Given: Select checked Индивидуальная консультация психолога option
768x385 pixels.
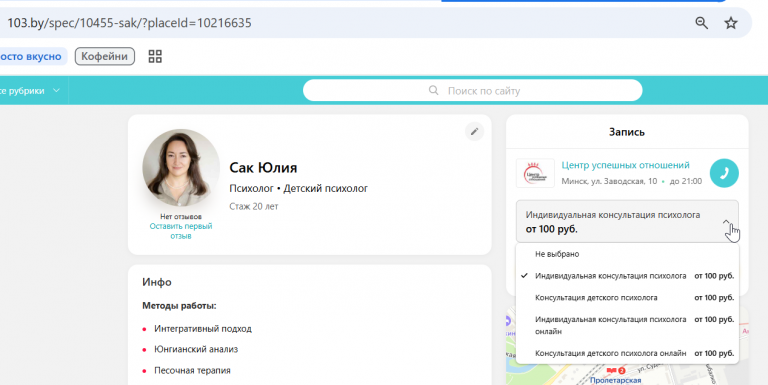Looking at the screenshot, I should coord(627,276).
